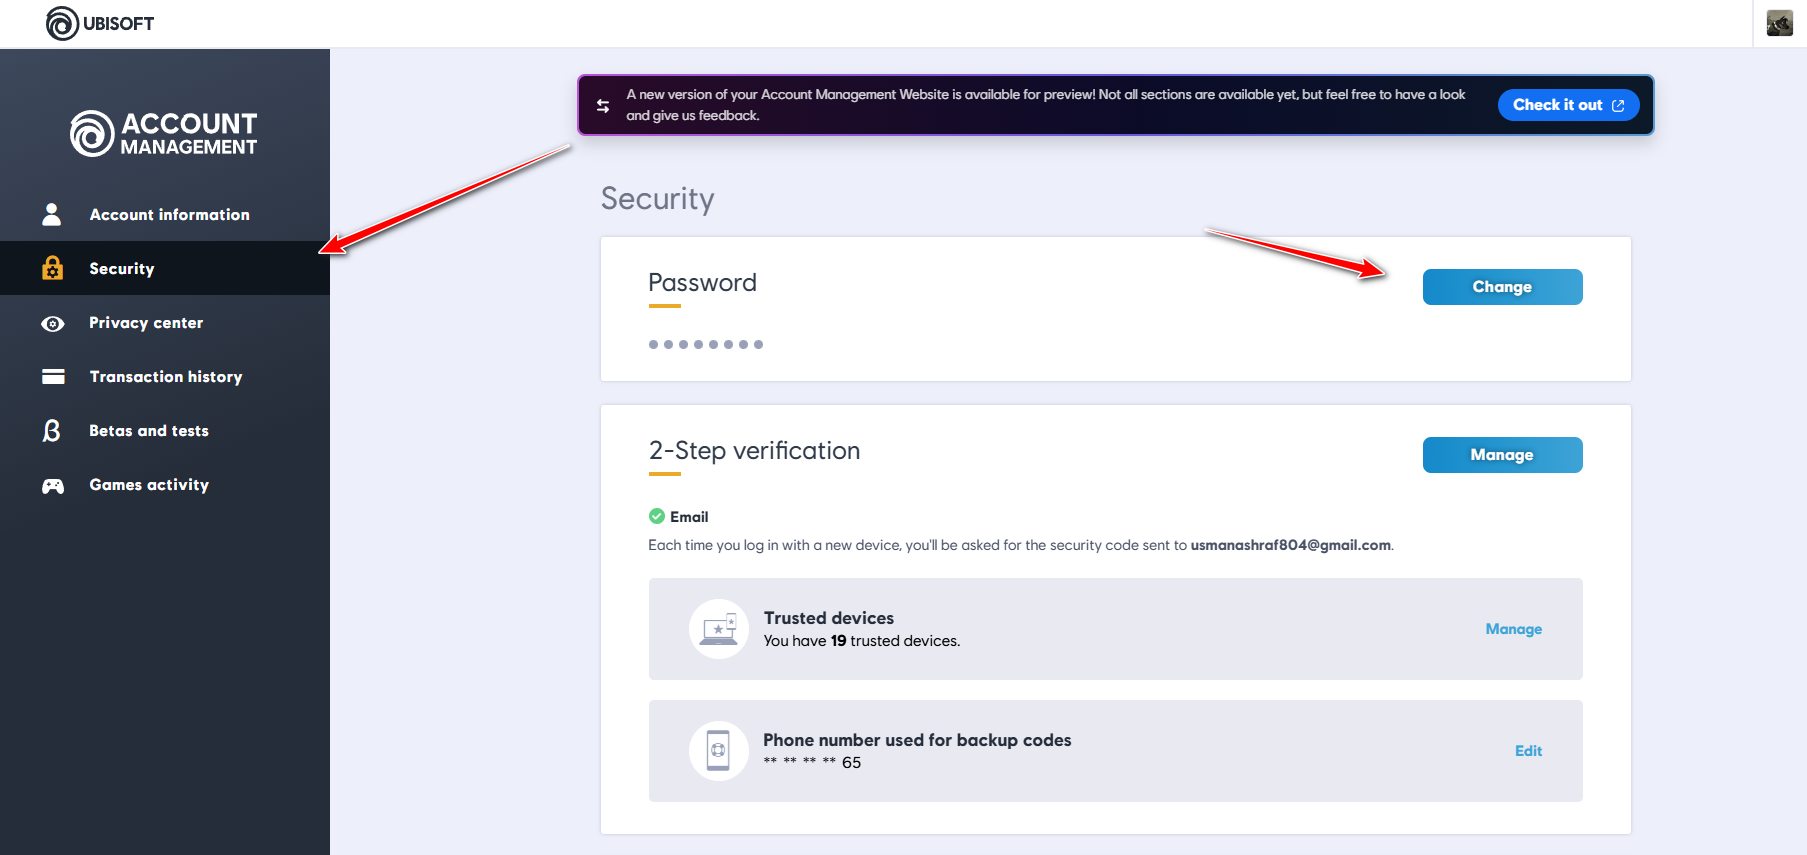Open the user avatar profile menu
Viewport: 1807px width, 855px height.
(x=1779, y=23)
